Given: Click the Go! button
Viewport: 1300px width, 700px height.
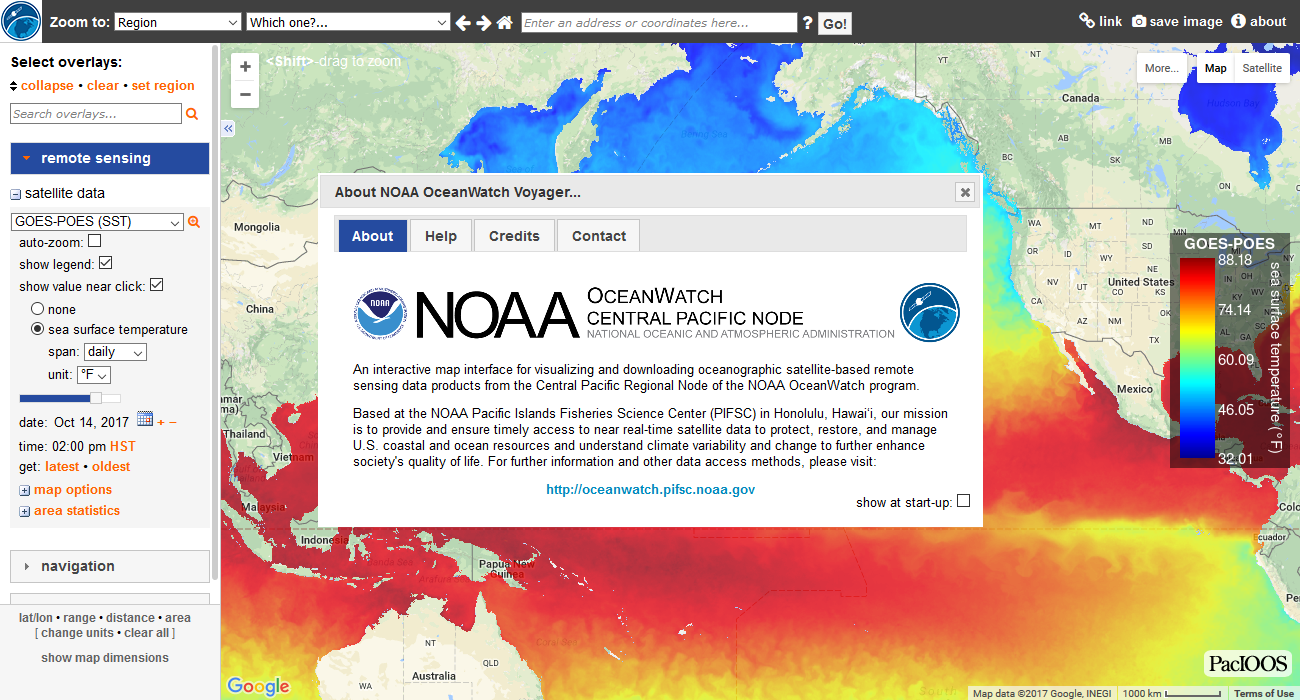Looking at the screenshot, I should 835,24.
